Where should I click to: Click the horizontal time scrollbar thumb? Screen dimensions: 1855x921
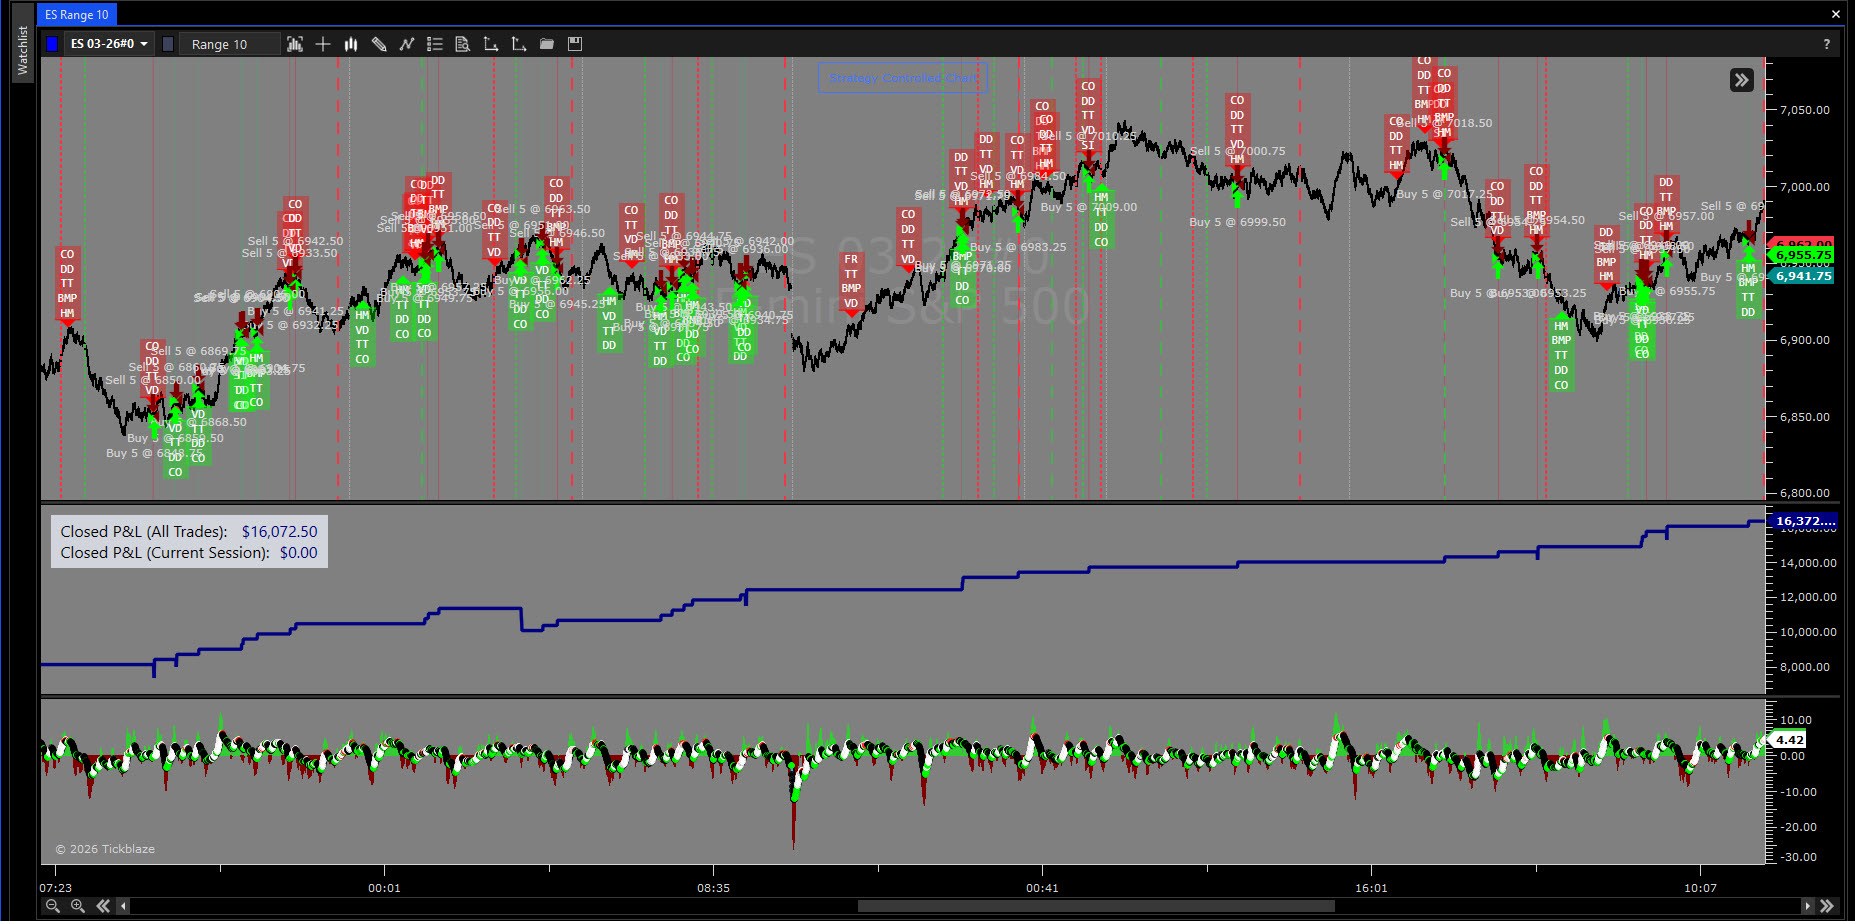[1095, 906]
